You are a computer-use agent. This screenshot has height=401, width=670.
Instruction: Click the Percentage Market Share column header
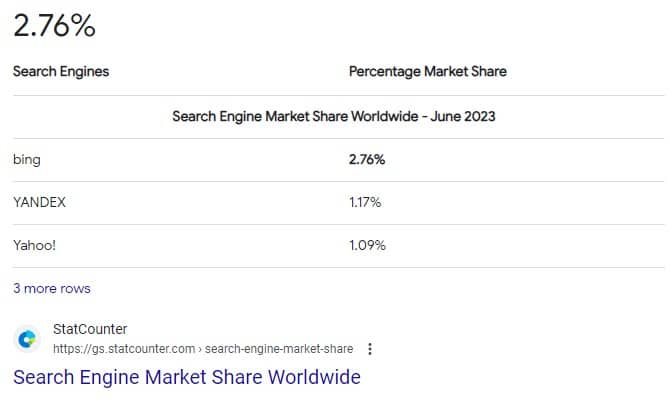[428, 71]
